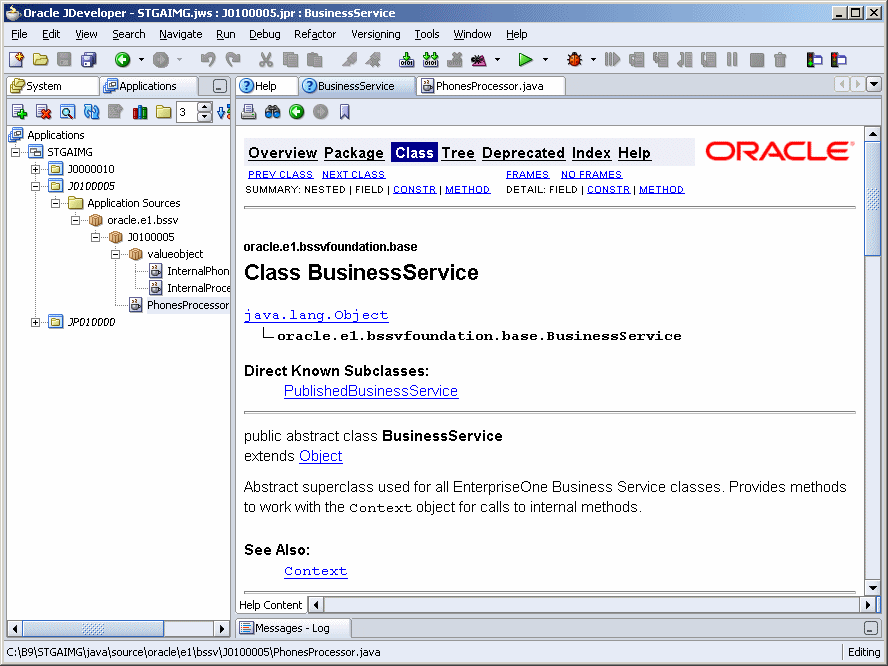This screenshot has width=888, height=666.
Task: Open the Refactor menu
Action: pos(315,34)
